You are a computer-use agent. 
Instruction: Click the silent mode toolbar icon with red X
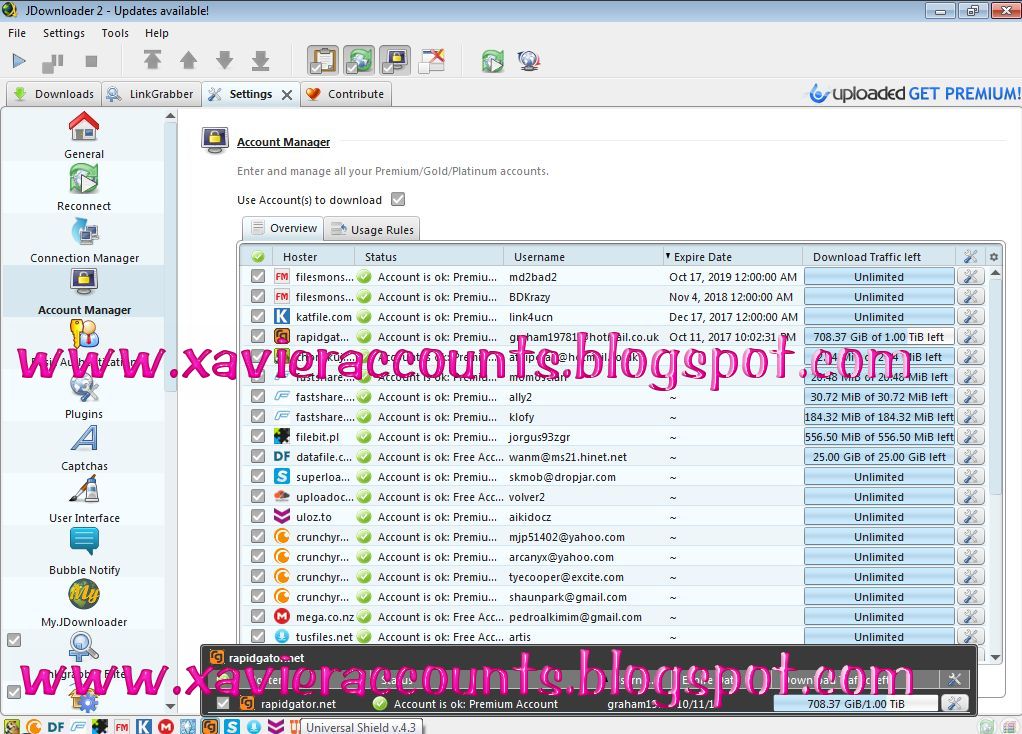click(431, 61)
